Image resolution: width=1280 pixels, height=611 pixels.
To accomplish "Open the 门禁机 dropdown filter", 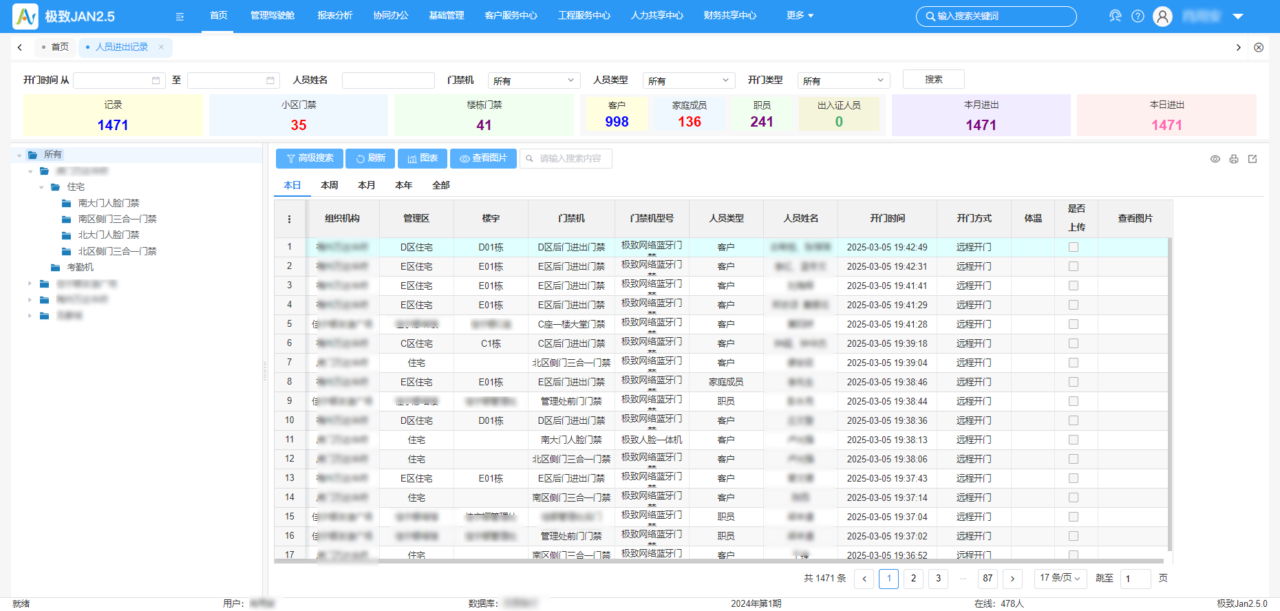I will click(534, 80).
